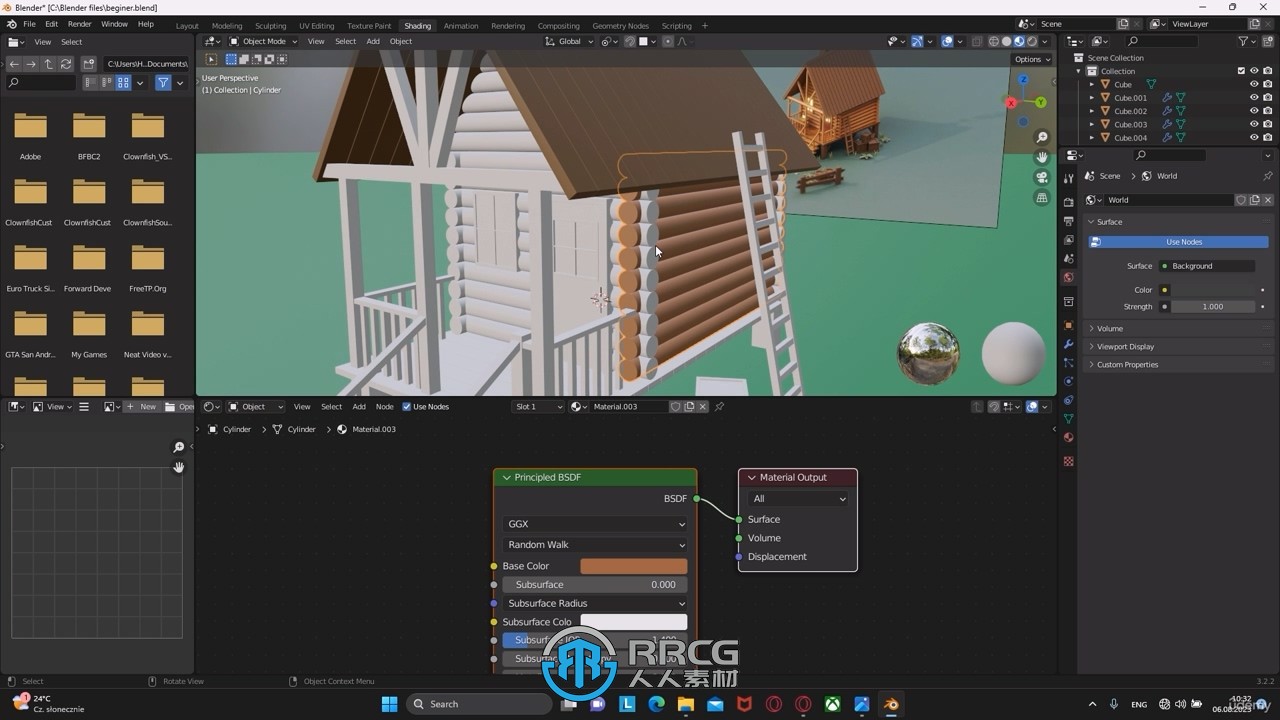This screenshot has width=1280, height=720.
Task: Switch viewport to solid shading
Action: [1006, 42]
